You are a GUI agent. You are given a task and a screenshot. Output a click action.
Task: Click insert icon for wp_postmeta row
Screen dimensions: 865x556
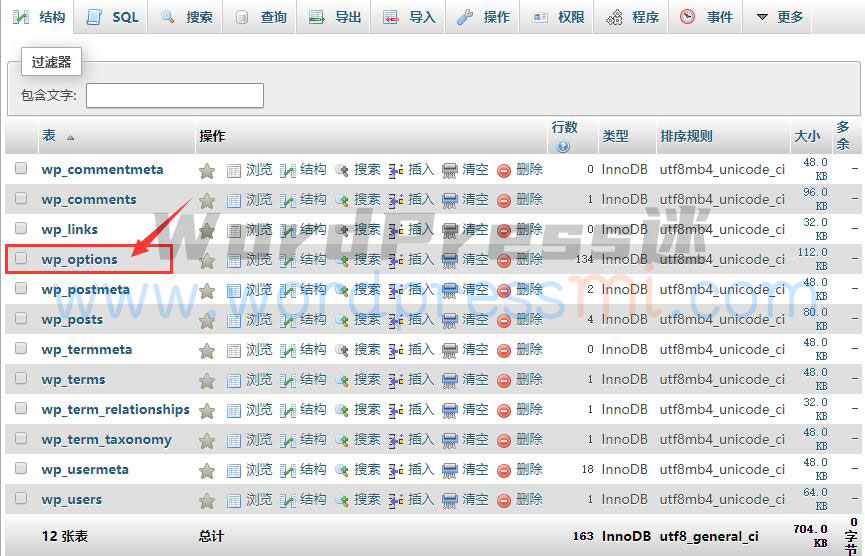[x=396, y=291]
